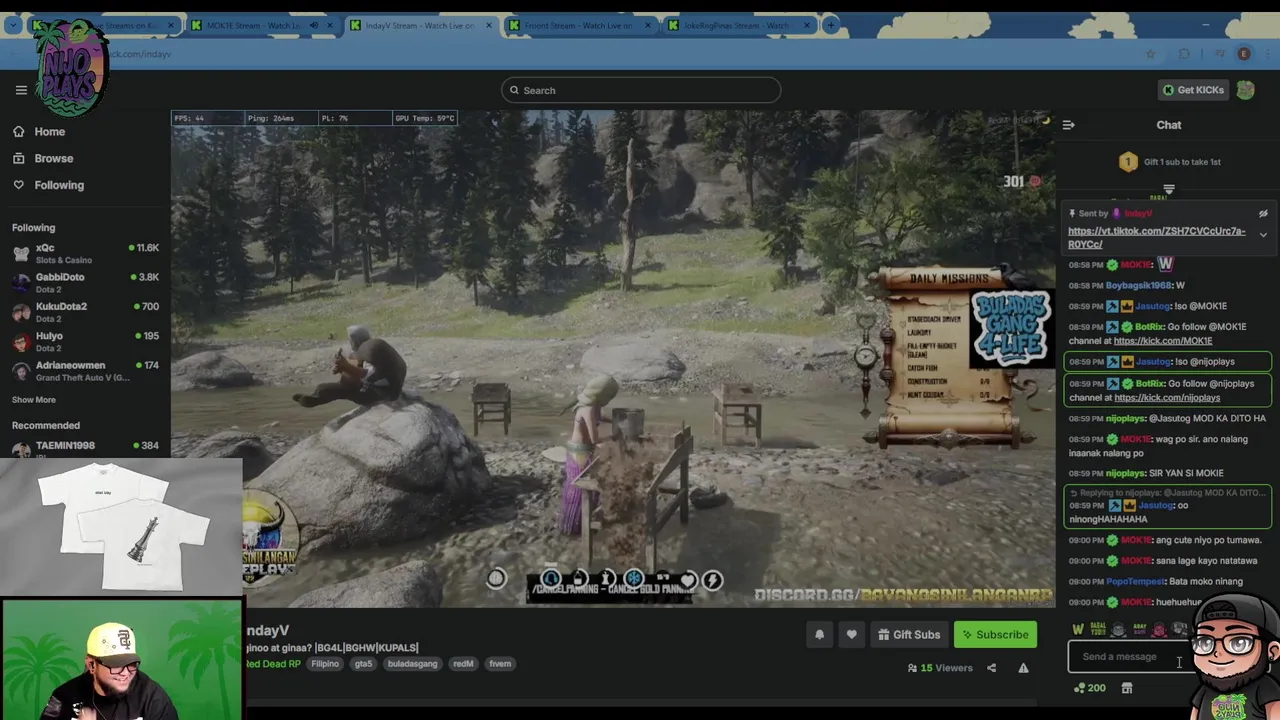Screen dimensions: 1280x720
Task: Hide the pinned message
Action: (1263, 214)
